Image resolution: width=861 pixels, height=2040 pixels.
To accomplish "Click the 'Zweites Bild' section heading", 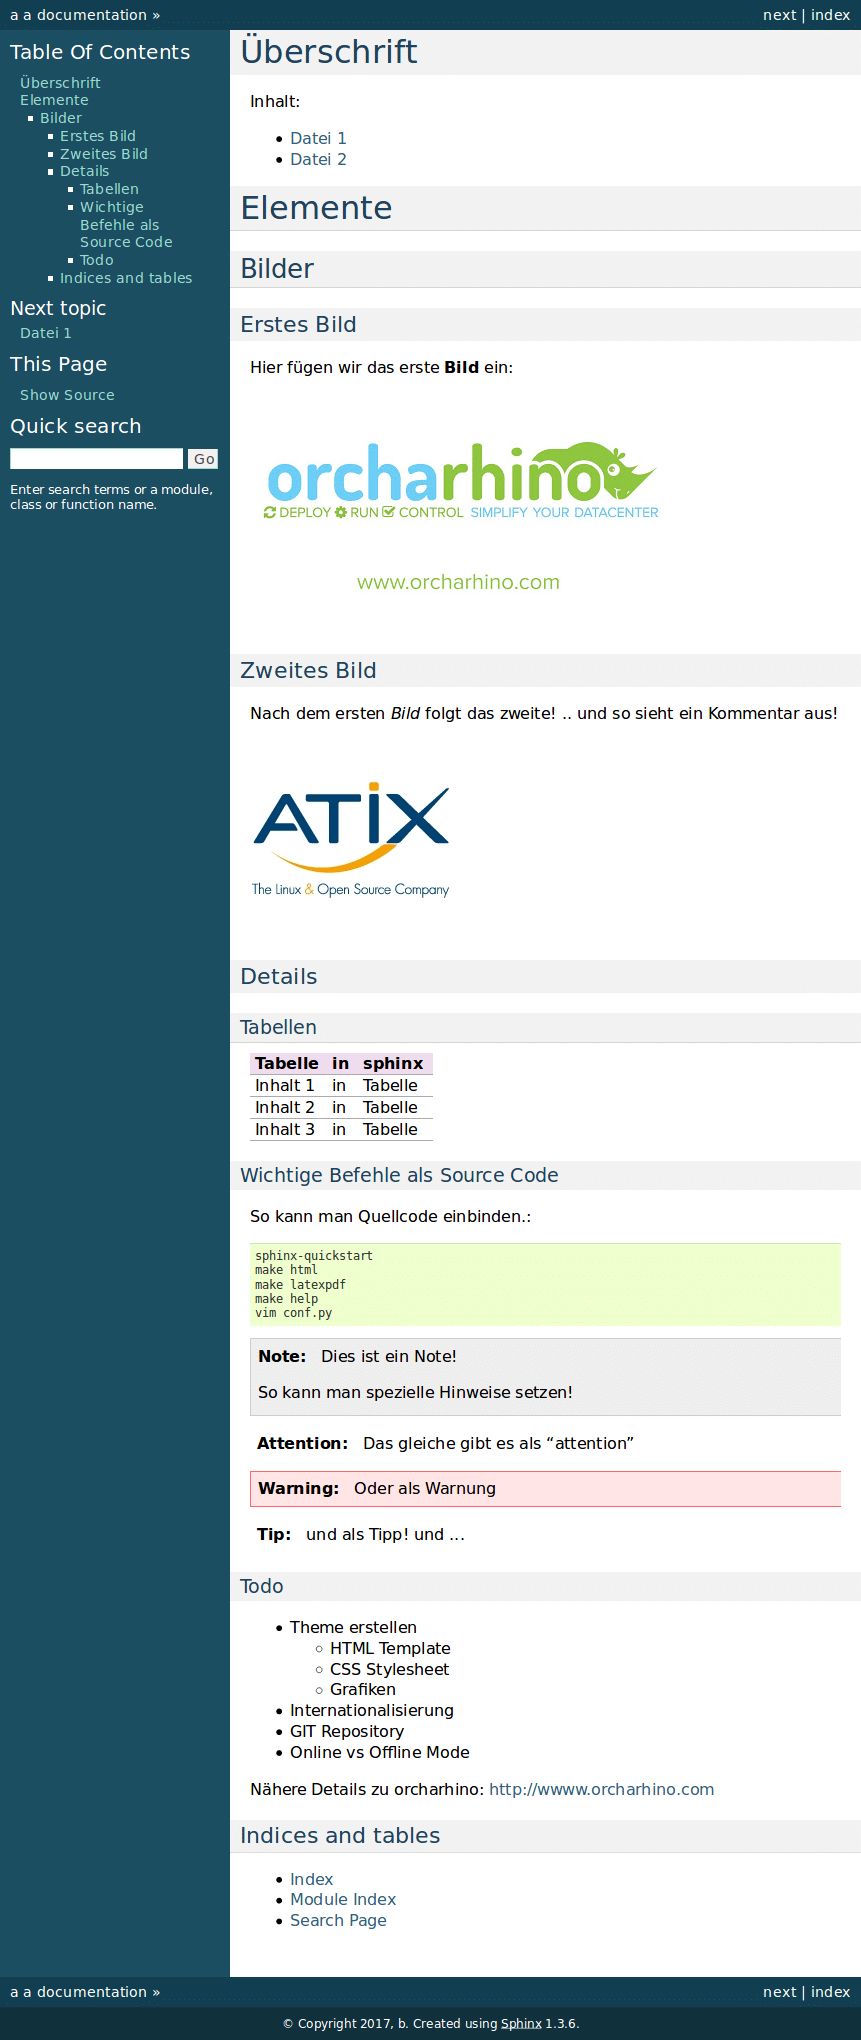I will click(308, 670).
